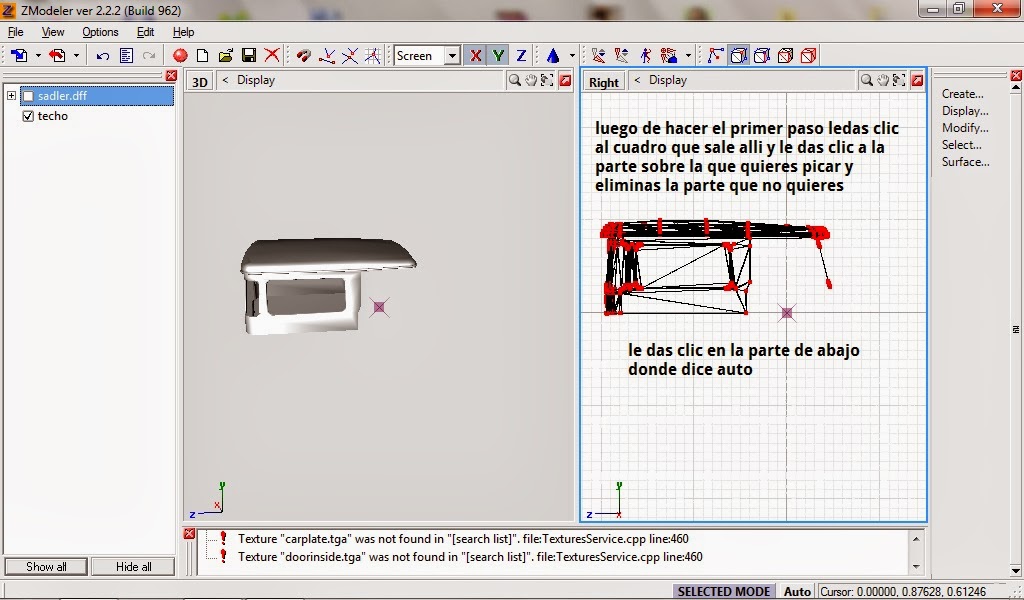Click the Undo arrow icon
The width and height of the screenshot is (1024, 600).
[103, 55]
